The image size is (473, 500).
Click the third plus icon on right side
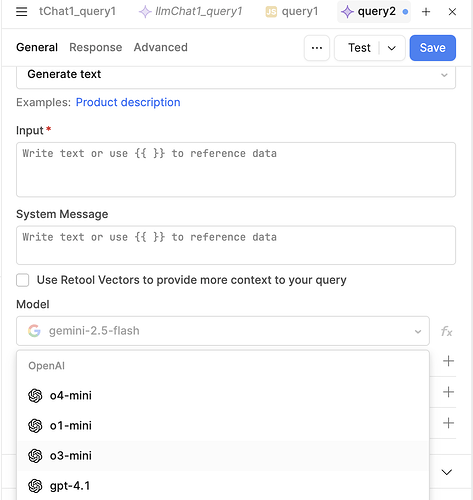coord(448,423)
